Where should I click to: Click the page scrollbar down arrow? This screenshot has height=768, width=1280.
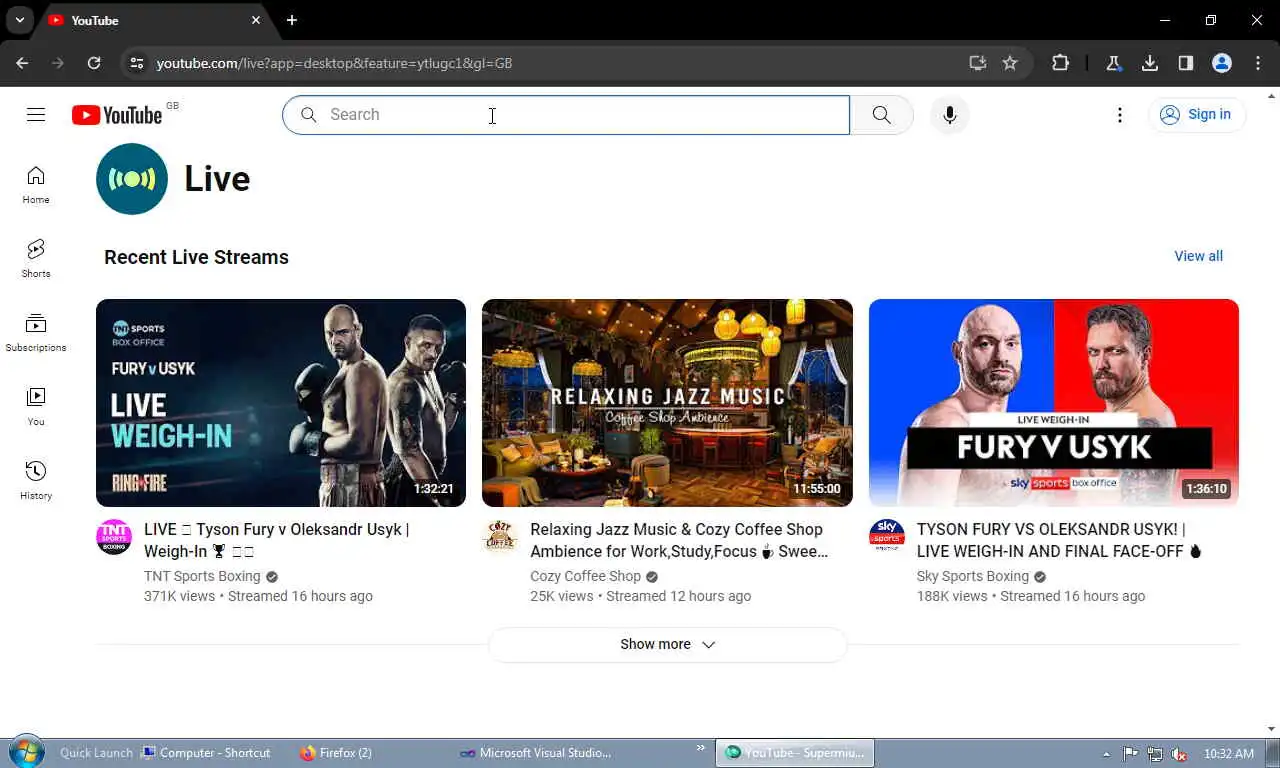point(1272,729)
